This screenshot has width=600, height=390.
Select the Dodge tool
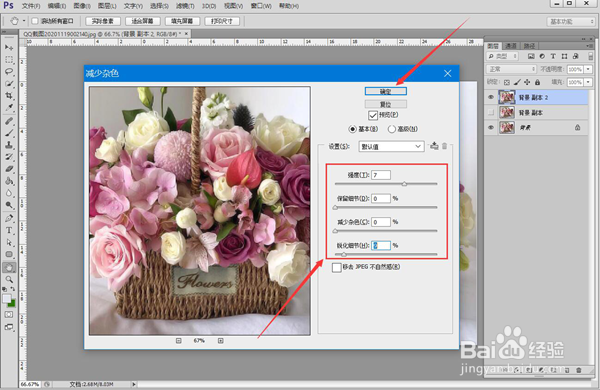click(9, 205)
